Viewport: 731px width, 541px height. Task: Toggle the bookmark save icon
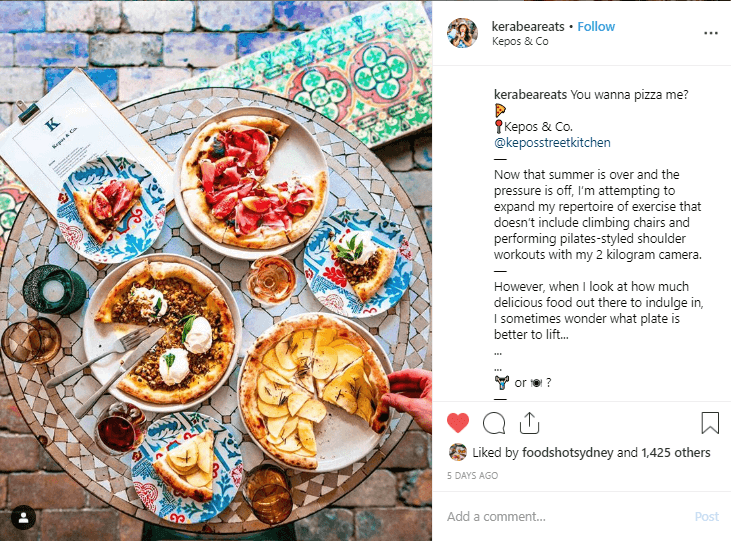pyautogui.click(x=710, y=423)
